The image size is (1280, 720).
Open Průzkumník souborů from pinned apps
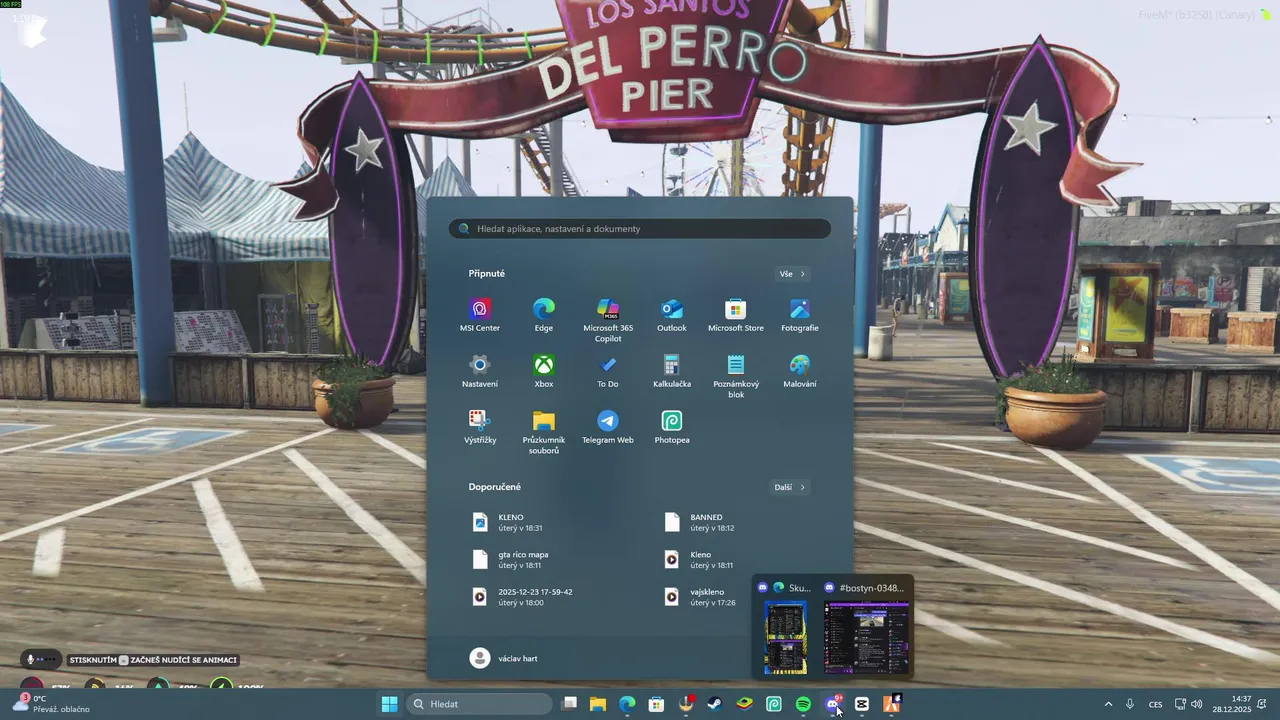pyautogui.click(x=543, y=432)
